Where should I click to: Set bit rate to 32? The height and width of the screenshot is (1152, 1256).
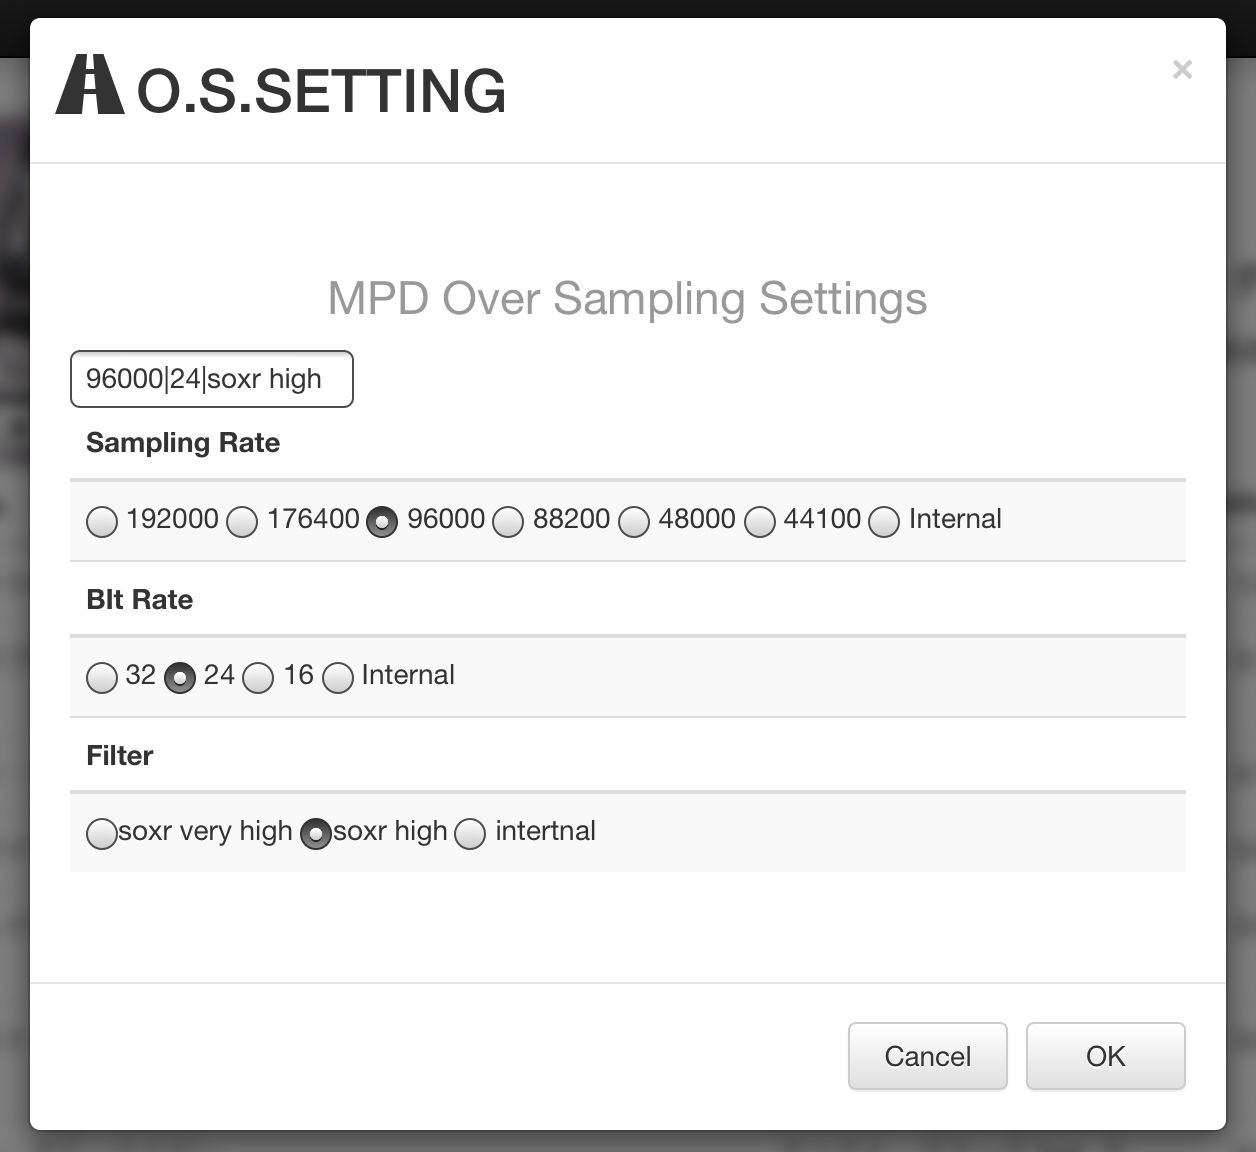(x=102, y=678)
